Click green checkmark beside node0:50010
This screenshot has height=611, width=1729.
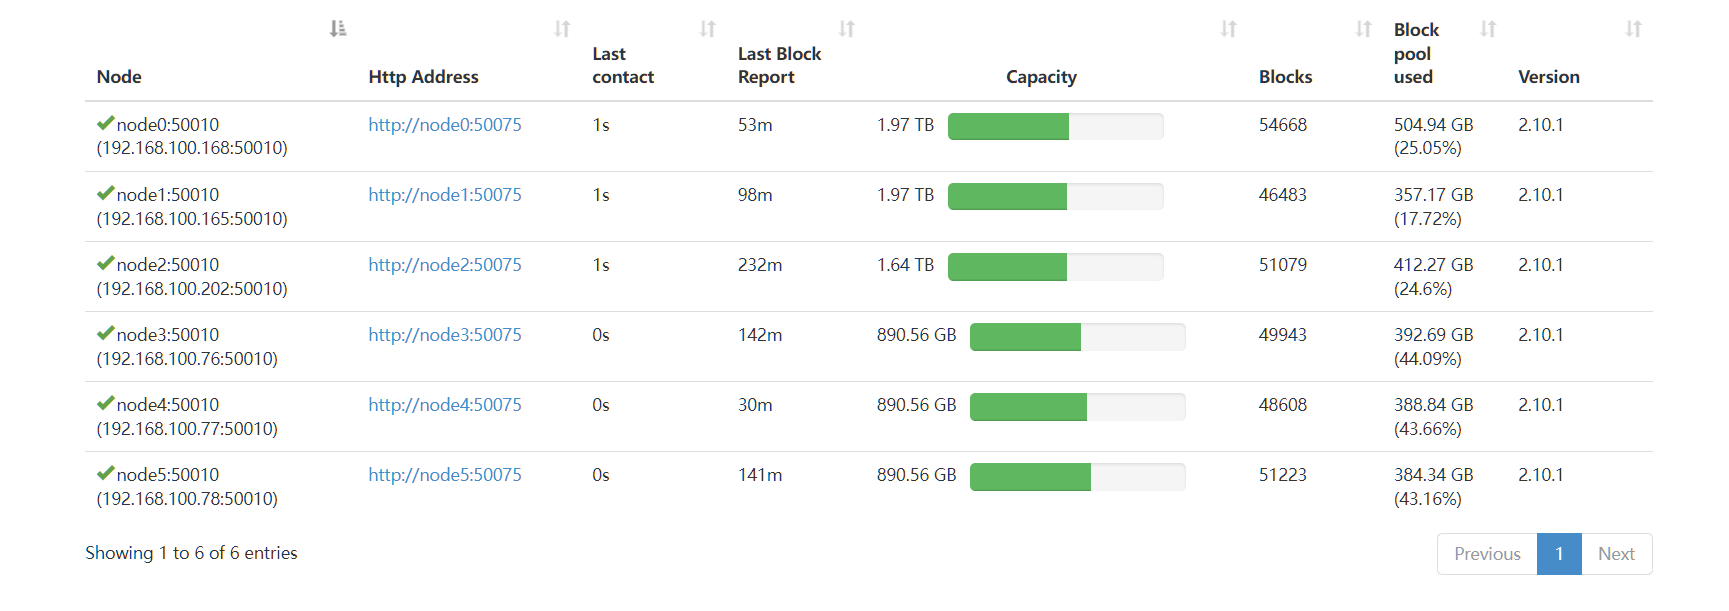point(105,124)
